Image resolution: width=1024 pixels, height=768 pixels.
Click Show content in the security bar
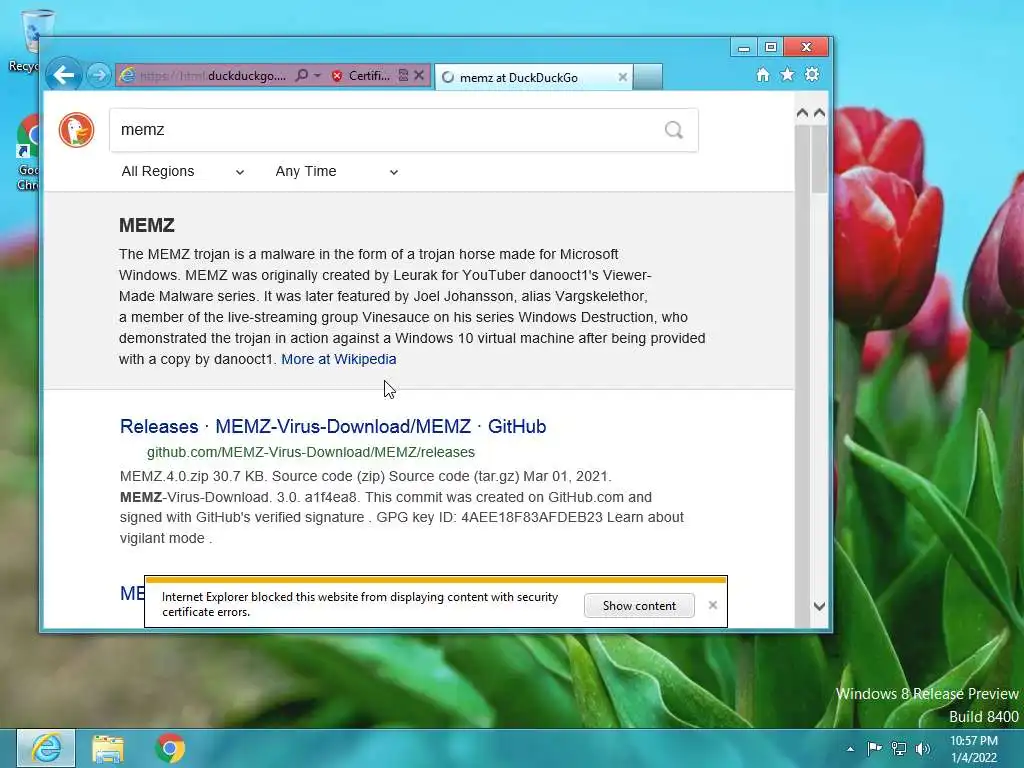point(639,605)
